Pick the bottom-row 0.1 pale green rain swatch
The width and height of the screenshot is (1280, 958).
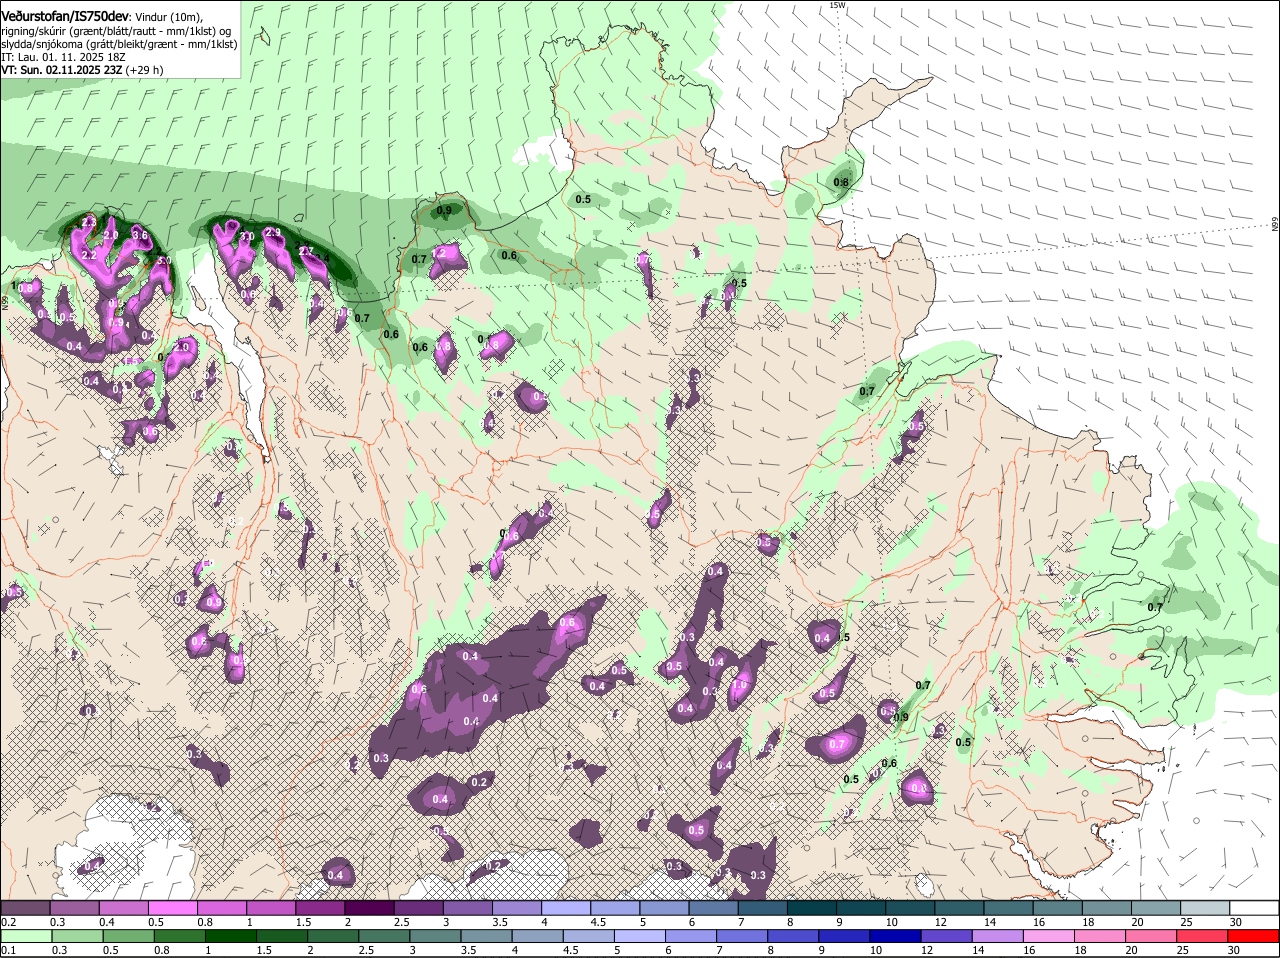25,936
